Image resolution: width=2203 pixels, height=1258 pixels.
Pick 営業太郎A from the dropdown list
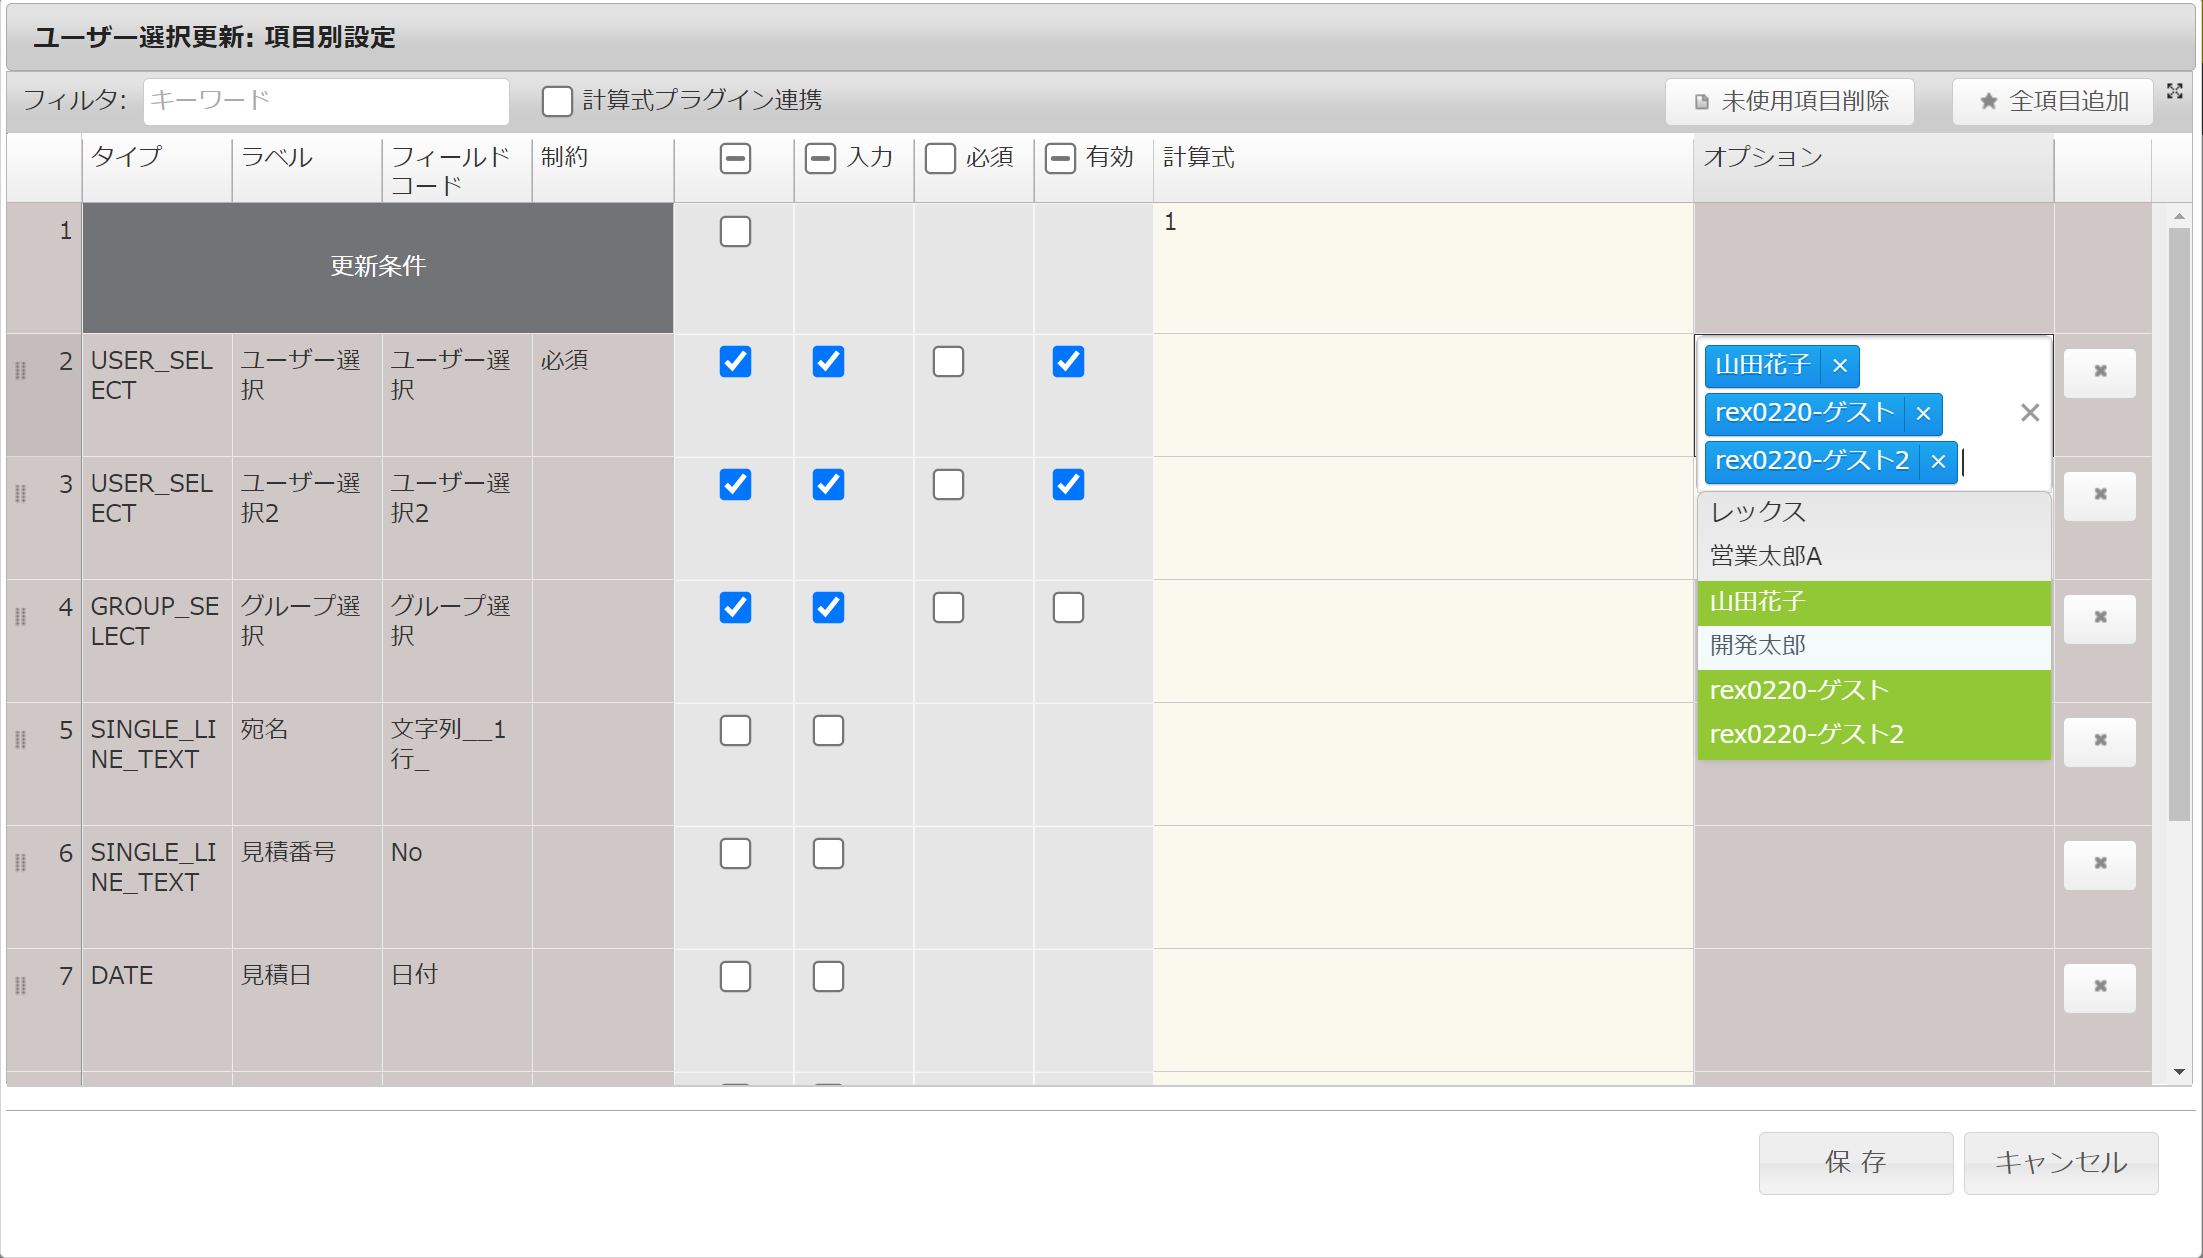[x=1765, y=557]
